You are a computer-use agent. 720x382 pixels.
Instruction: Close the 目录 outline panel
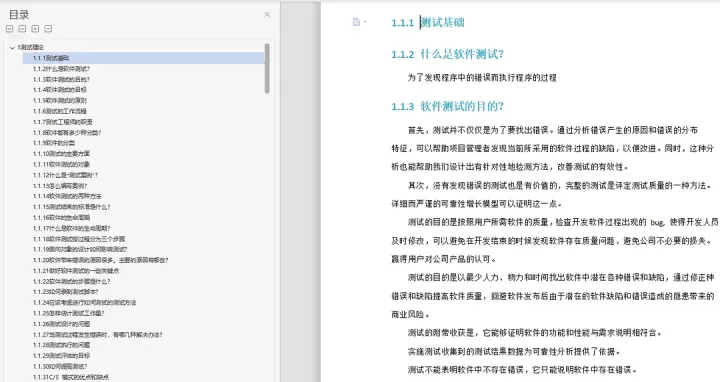coord(267,15)
